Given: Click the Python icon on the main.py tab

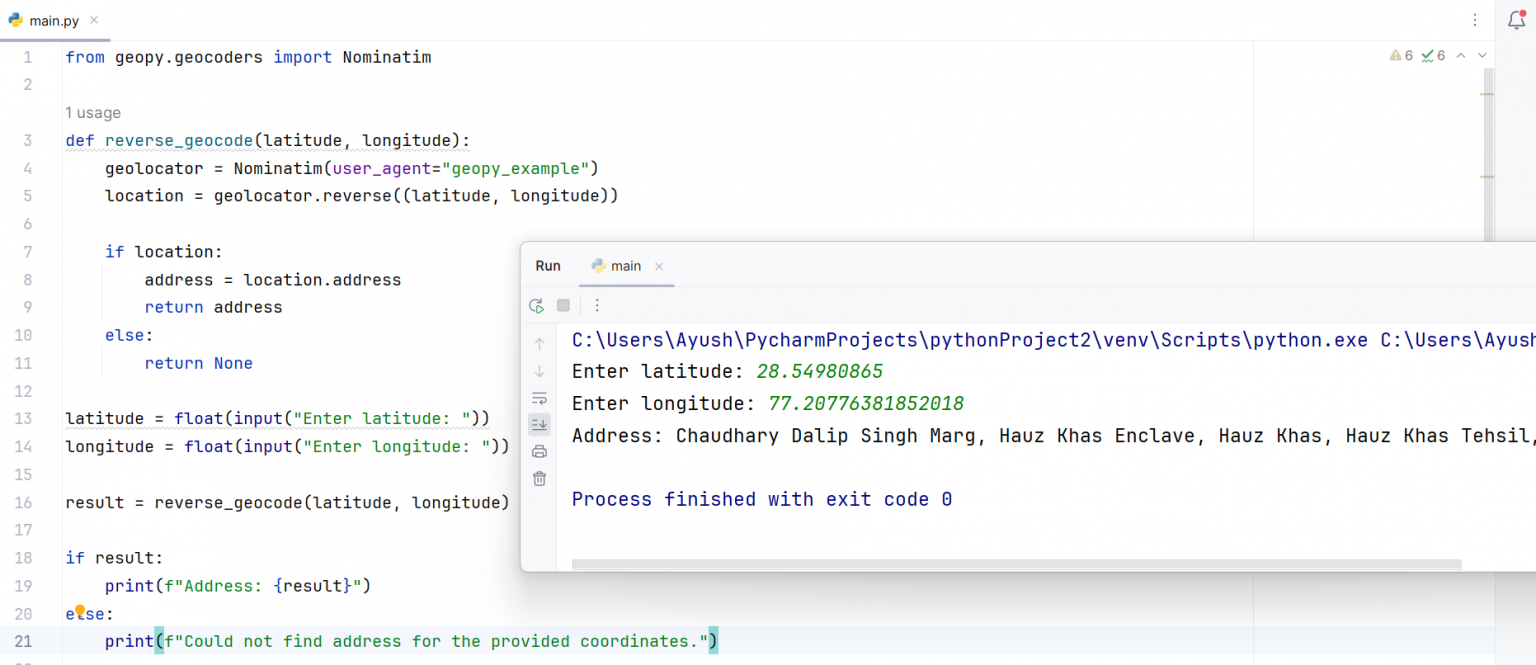Looking at the screenshot, I should pyautogui.click(x=14, y=20).
